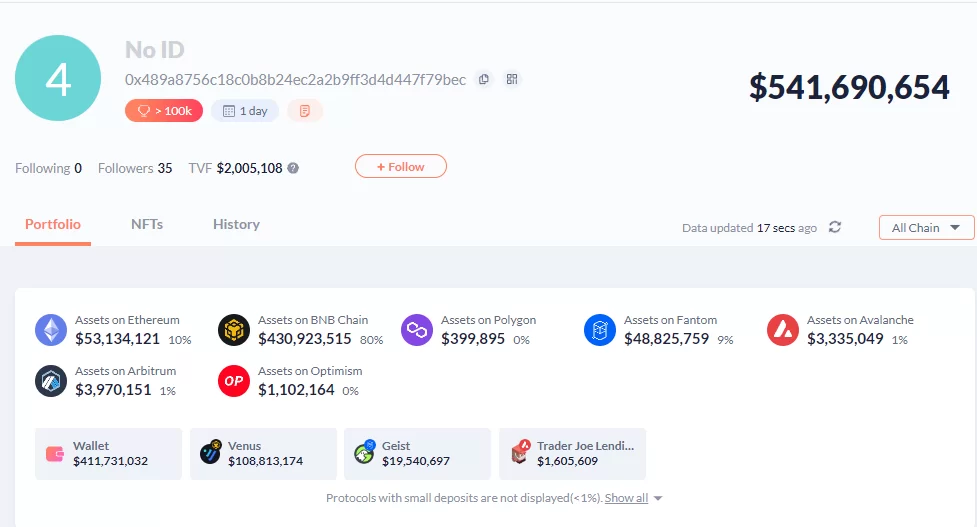Click the >100k badge
The height and width of the screenshot is (527, 977).
point(164,111)
